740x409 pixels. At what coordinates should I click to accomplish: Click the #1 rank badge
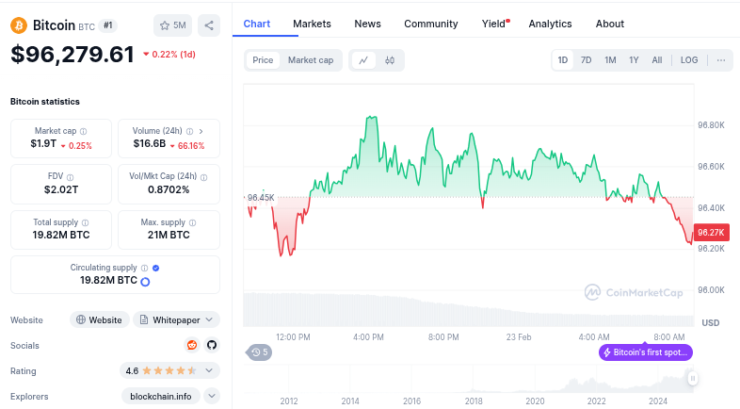(x=108, y=25)
